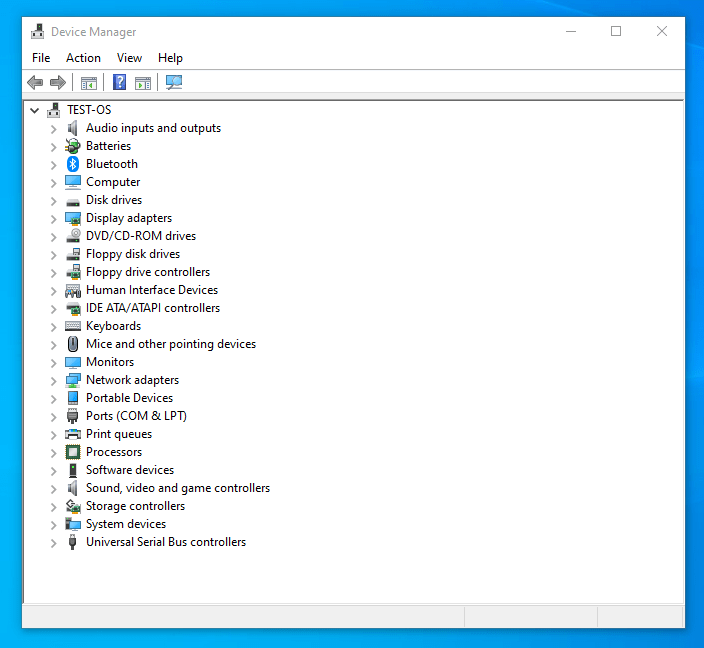Click the Bluetooth category icon
The image size is (704, 648).
tap(73, 164)
